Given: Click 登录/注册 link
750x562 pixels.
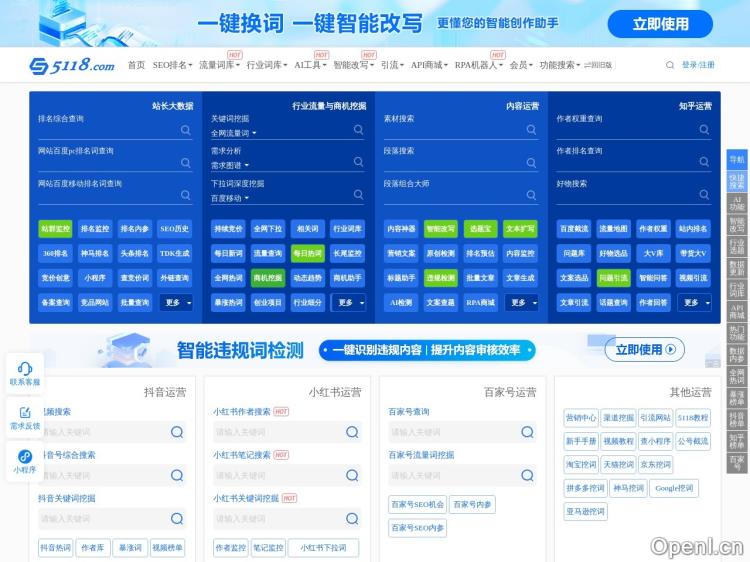Looking at the screenshot, I should [698, 65].
